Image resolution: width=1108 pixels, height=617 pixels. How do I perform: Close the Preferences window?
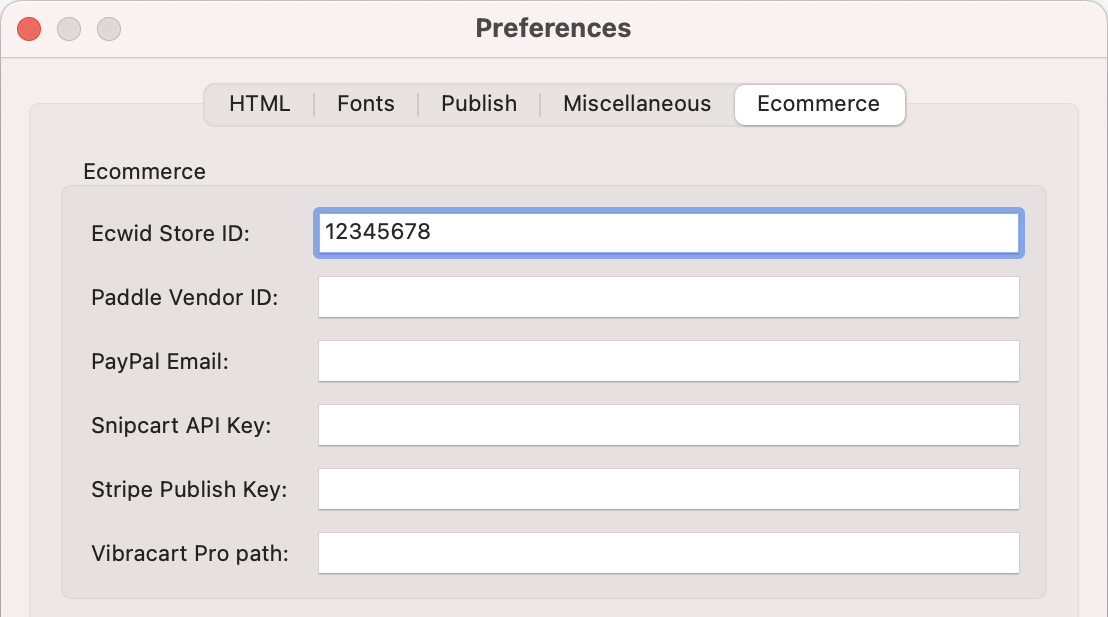coord(29,29)
